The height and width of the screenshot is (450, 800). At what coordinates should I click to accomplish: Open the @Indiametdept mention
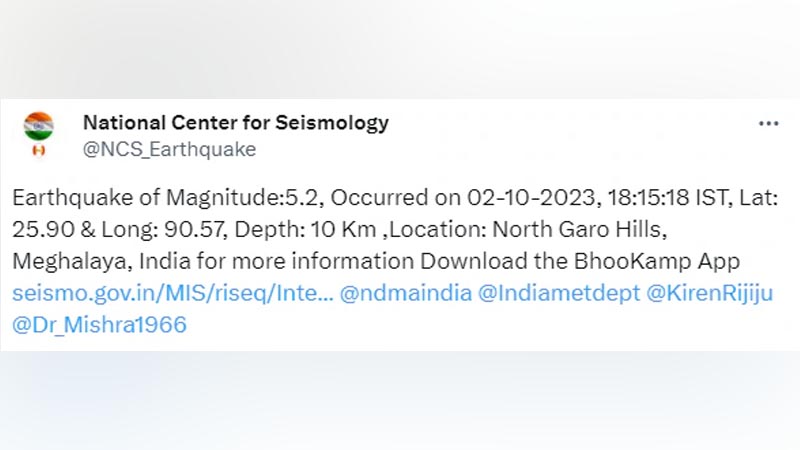[559, 293]
